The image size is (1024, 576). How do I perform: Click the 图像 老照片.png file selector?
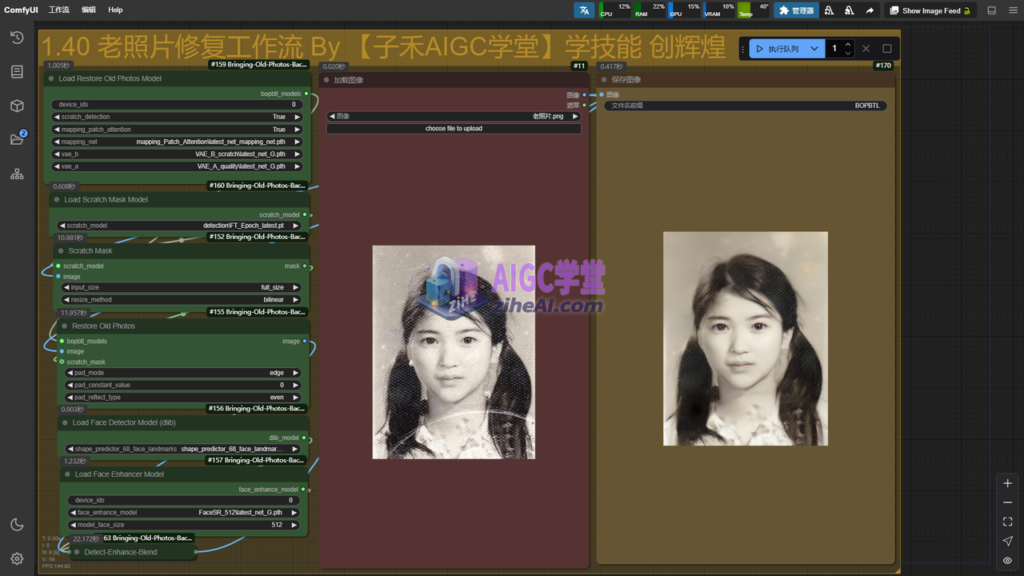click(x=454, y=116)
